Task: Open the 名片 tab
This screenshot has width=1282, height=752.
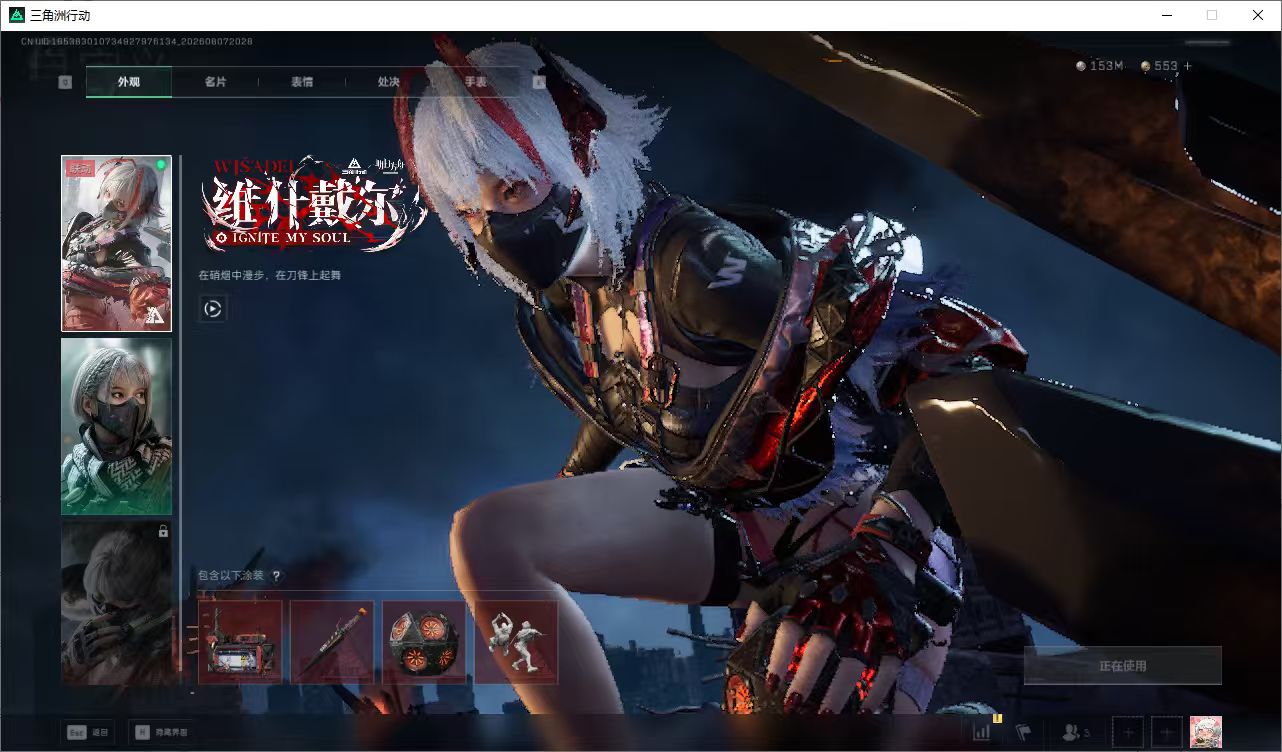Action: pyautogui.click(x=215, y=82)
